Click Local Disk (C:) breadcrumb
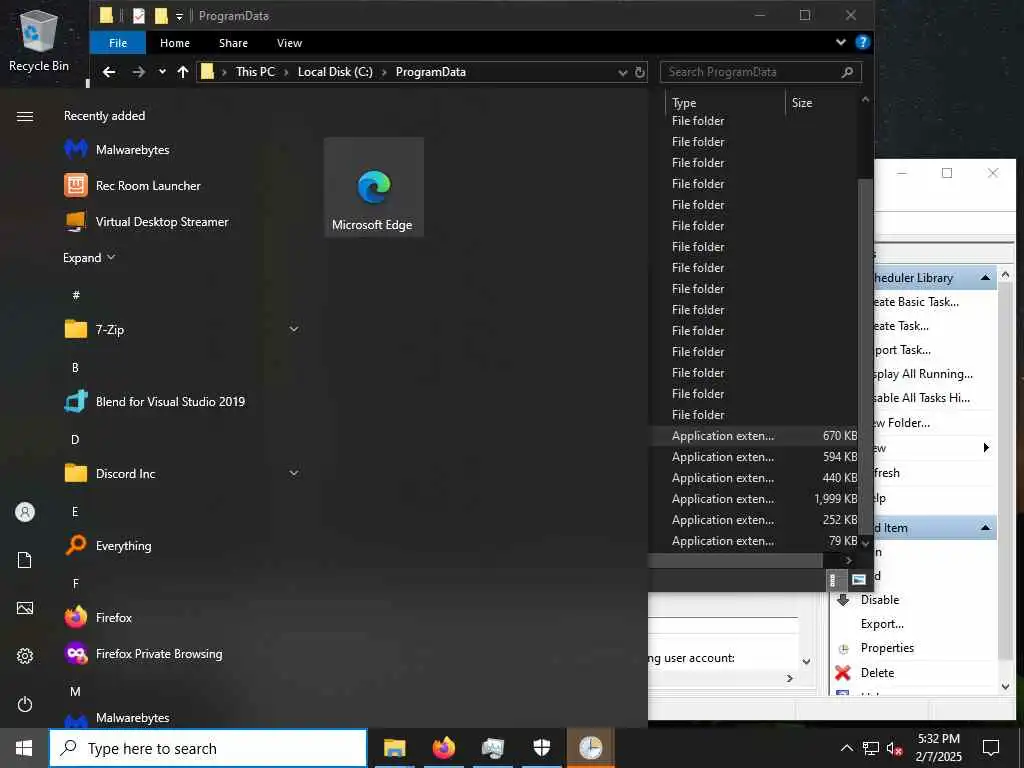 [x=335, y=72]
